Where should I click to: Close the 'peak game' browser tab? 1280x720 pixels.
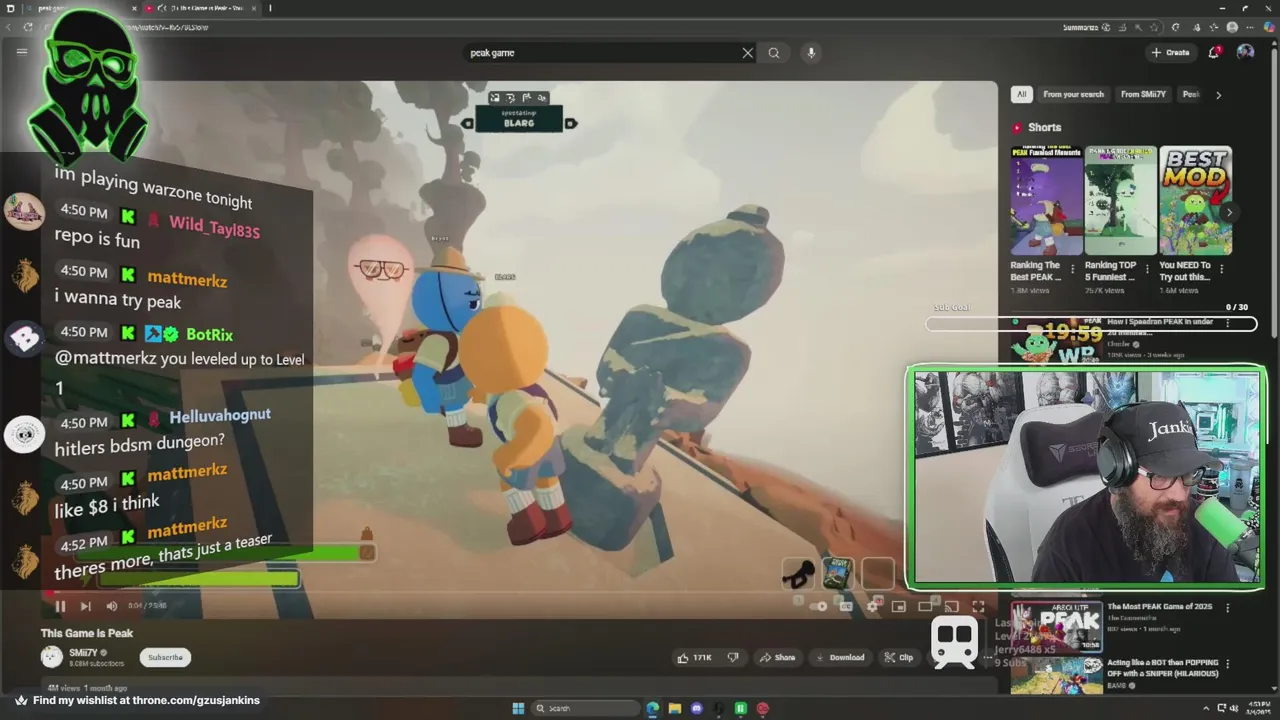pos(134,8)
